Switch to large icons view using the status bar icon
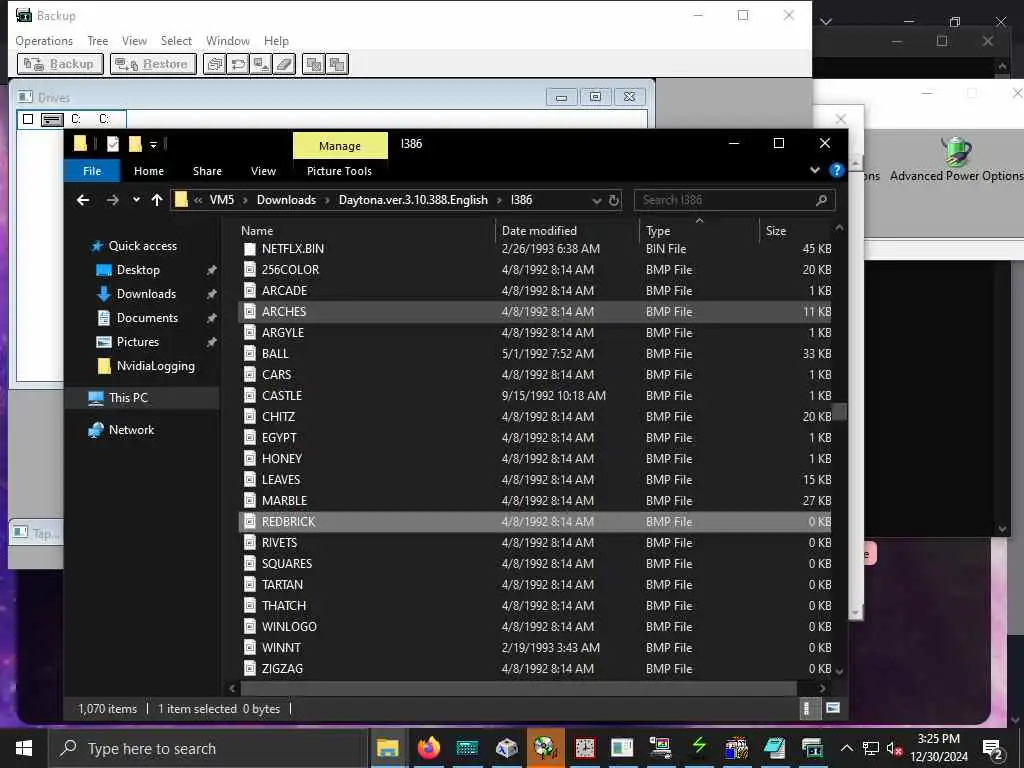 [x=833, y=708]
